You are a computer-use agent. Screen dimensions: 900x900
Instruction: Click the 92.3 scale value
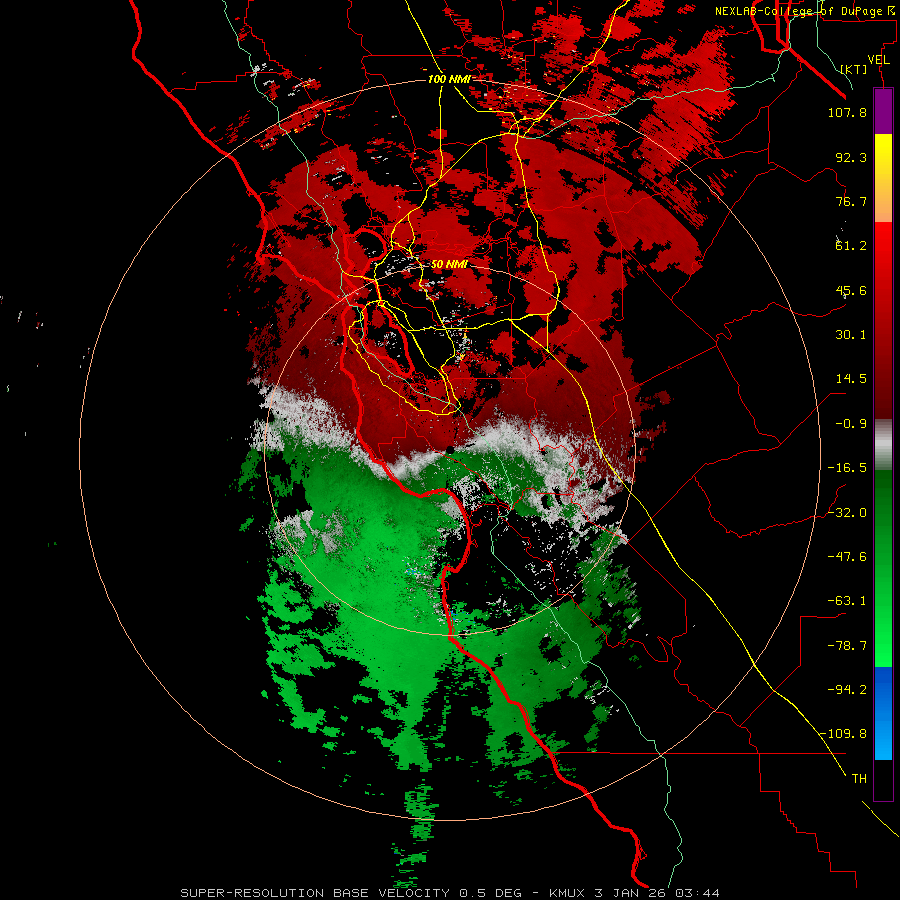coord(851,157)
